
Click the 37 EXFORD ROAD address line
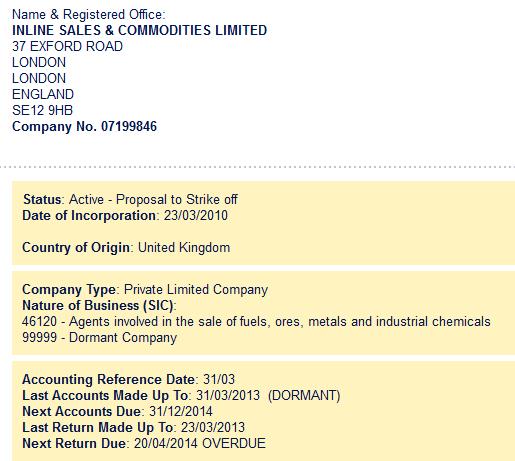[67, 46]
